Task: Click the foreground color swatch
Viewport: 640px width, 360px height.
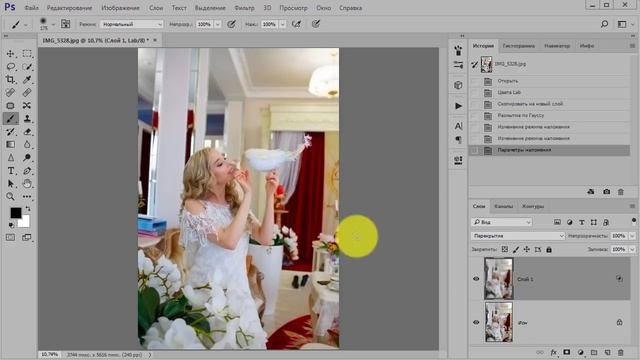Action: pos(16,213)
